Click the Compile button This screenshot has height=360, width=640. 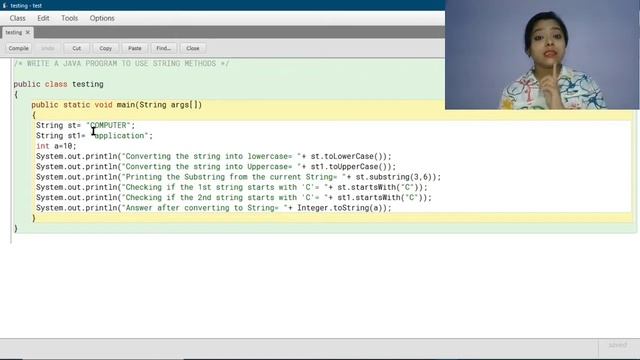(x=18, y=48)
